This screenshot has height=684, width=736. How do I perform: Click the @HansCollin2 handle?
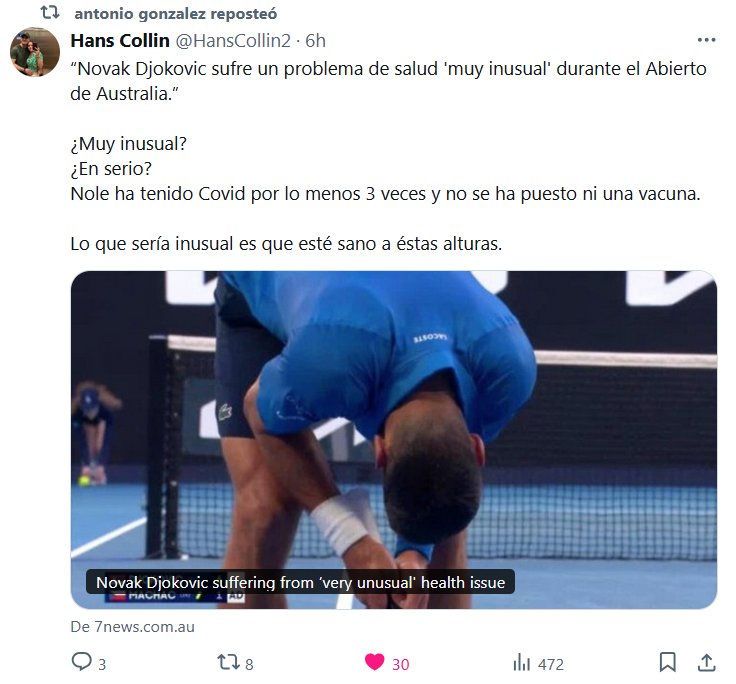[x=233, y=41]
